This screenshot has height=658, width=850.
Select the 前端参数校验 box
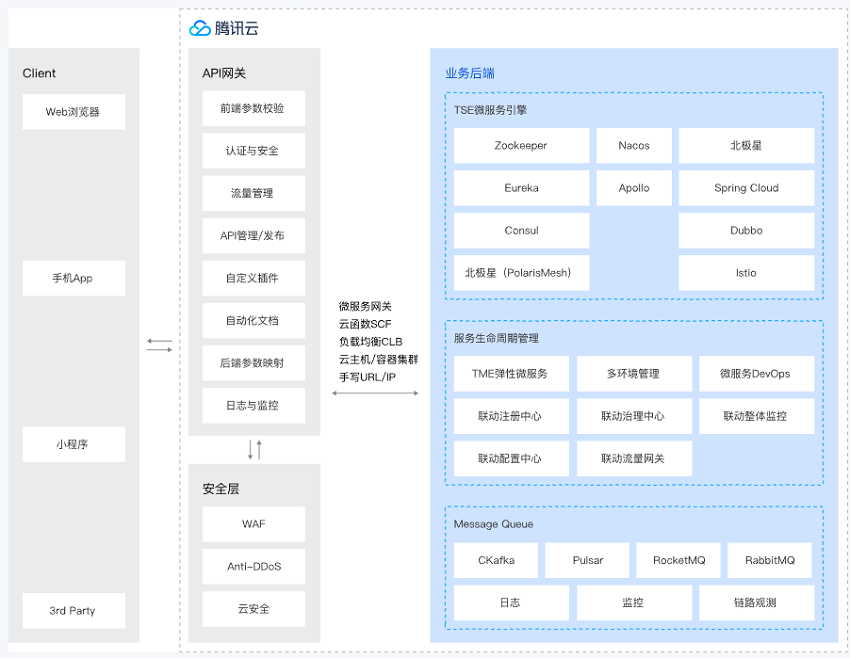[x=254, y=108]
